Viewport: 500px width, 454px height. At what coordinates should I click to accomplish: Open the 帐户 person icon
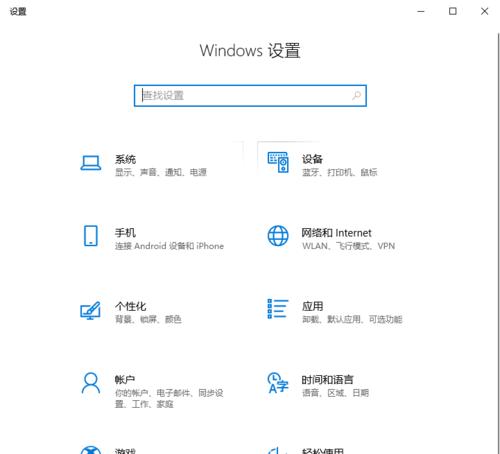(91, 383)
